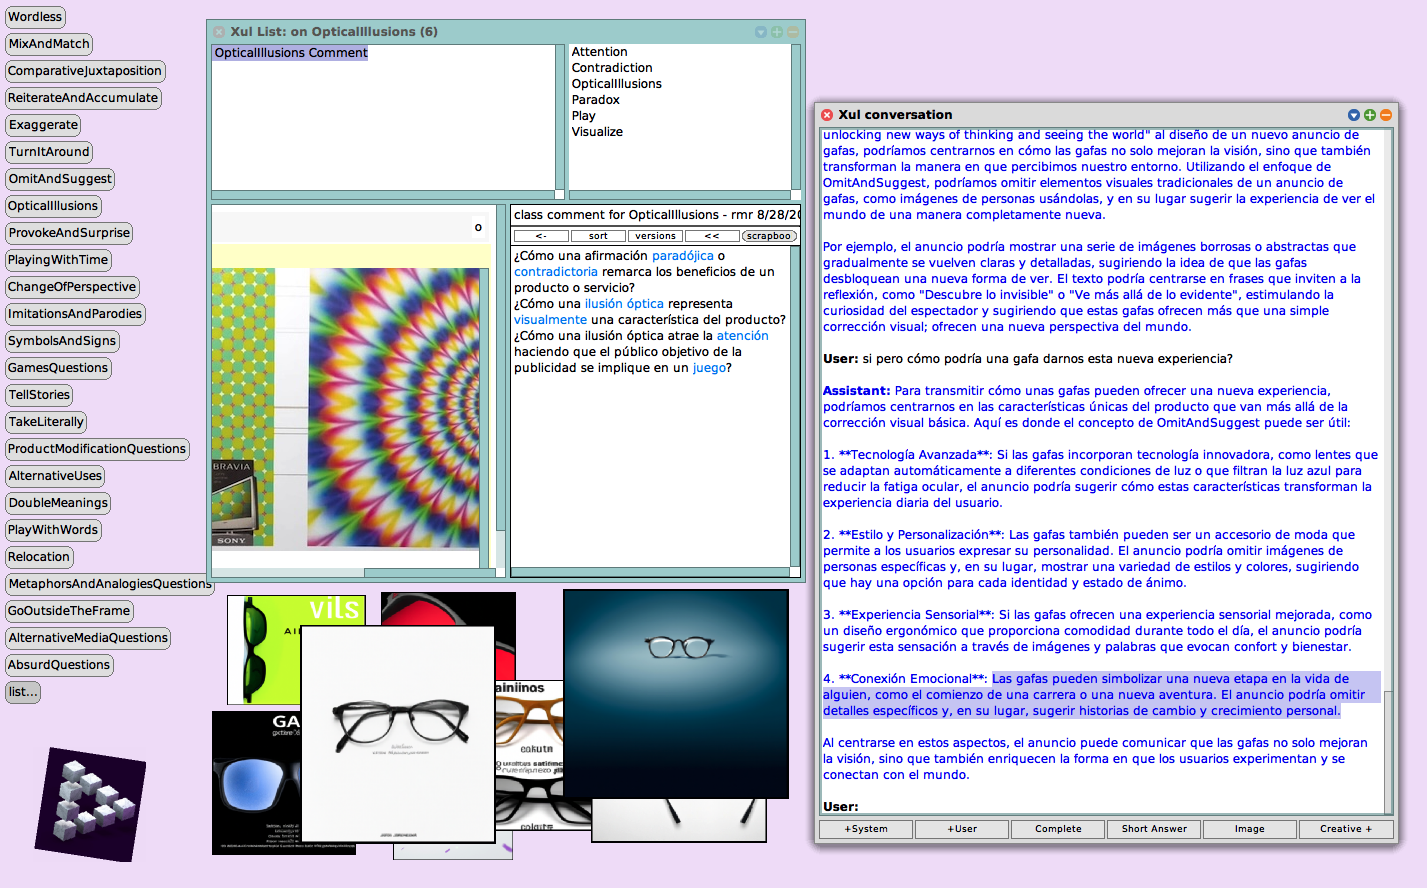Close the Xul List window
Viewport: 1427px width, 888px height.
[219, 32]
